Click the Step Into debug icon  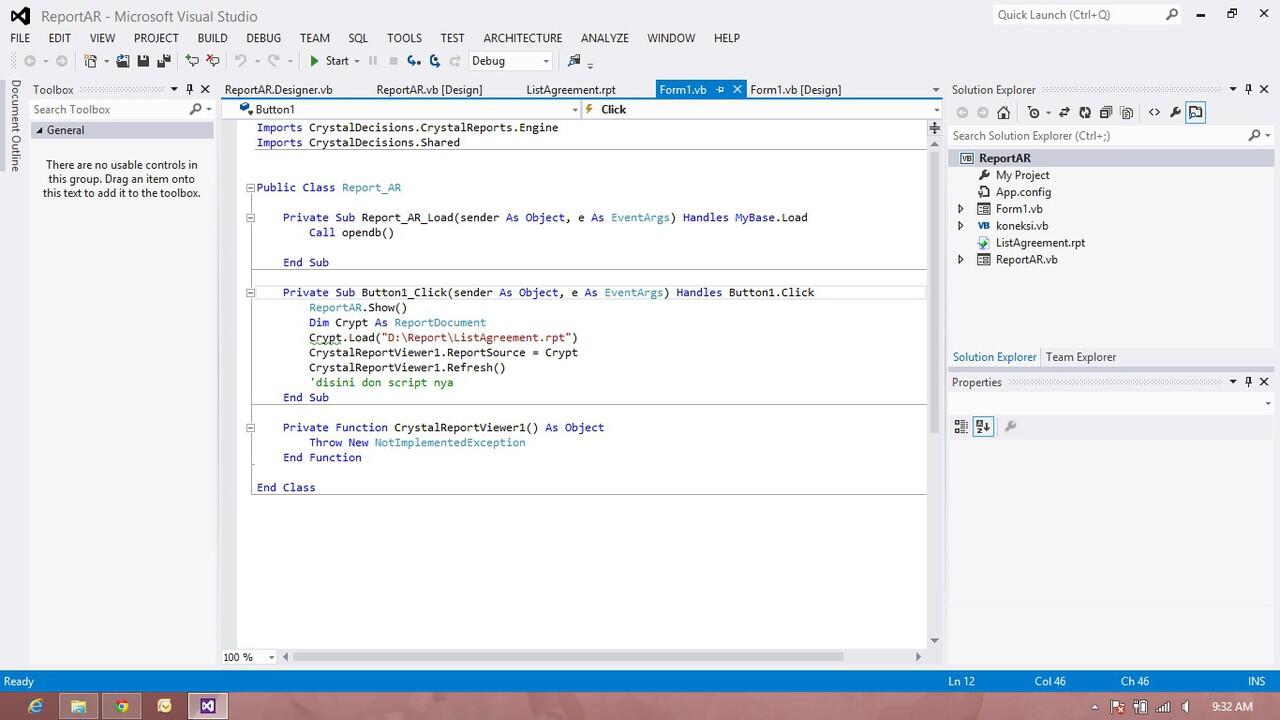(414, 61)
